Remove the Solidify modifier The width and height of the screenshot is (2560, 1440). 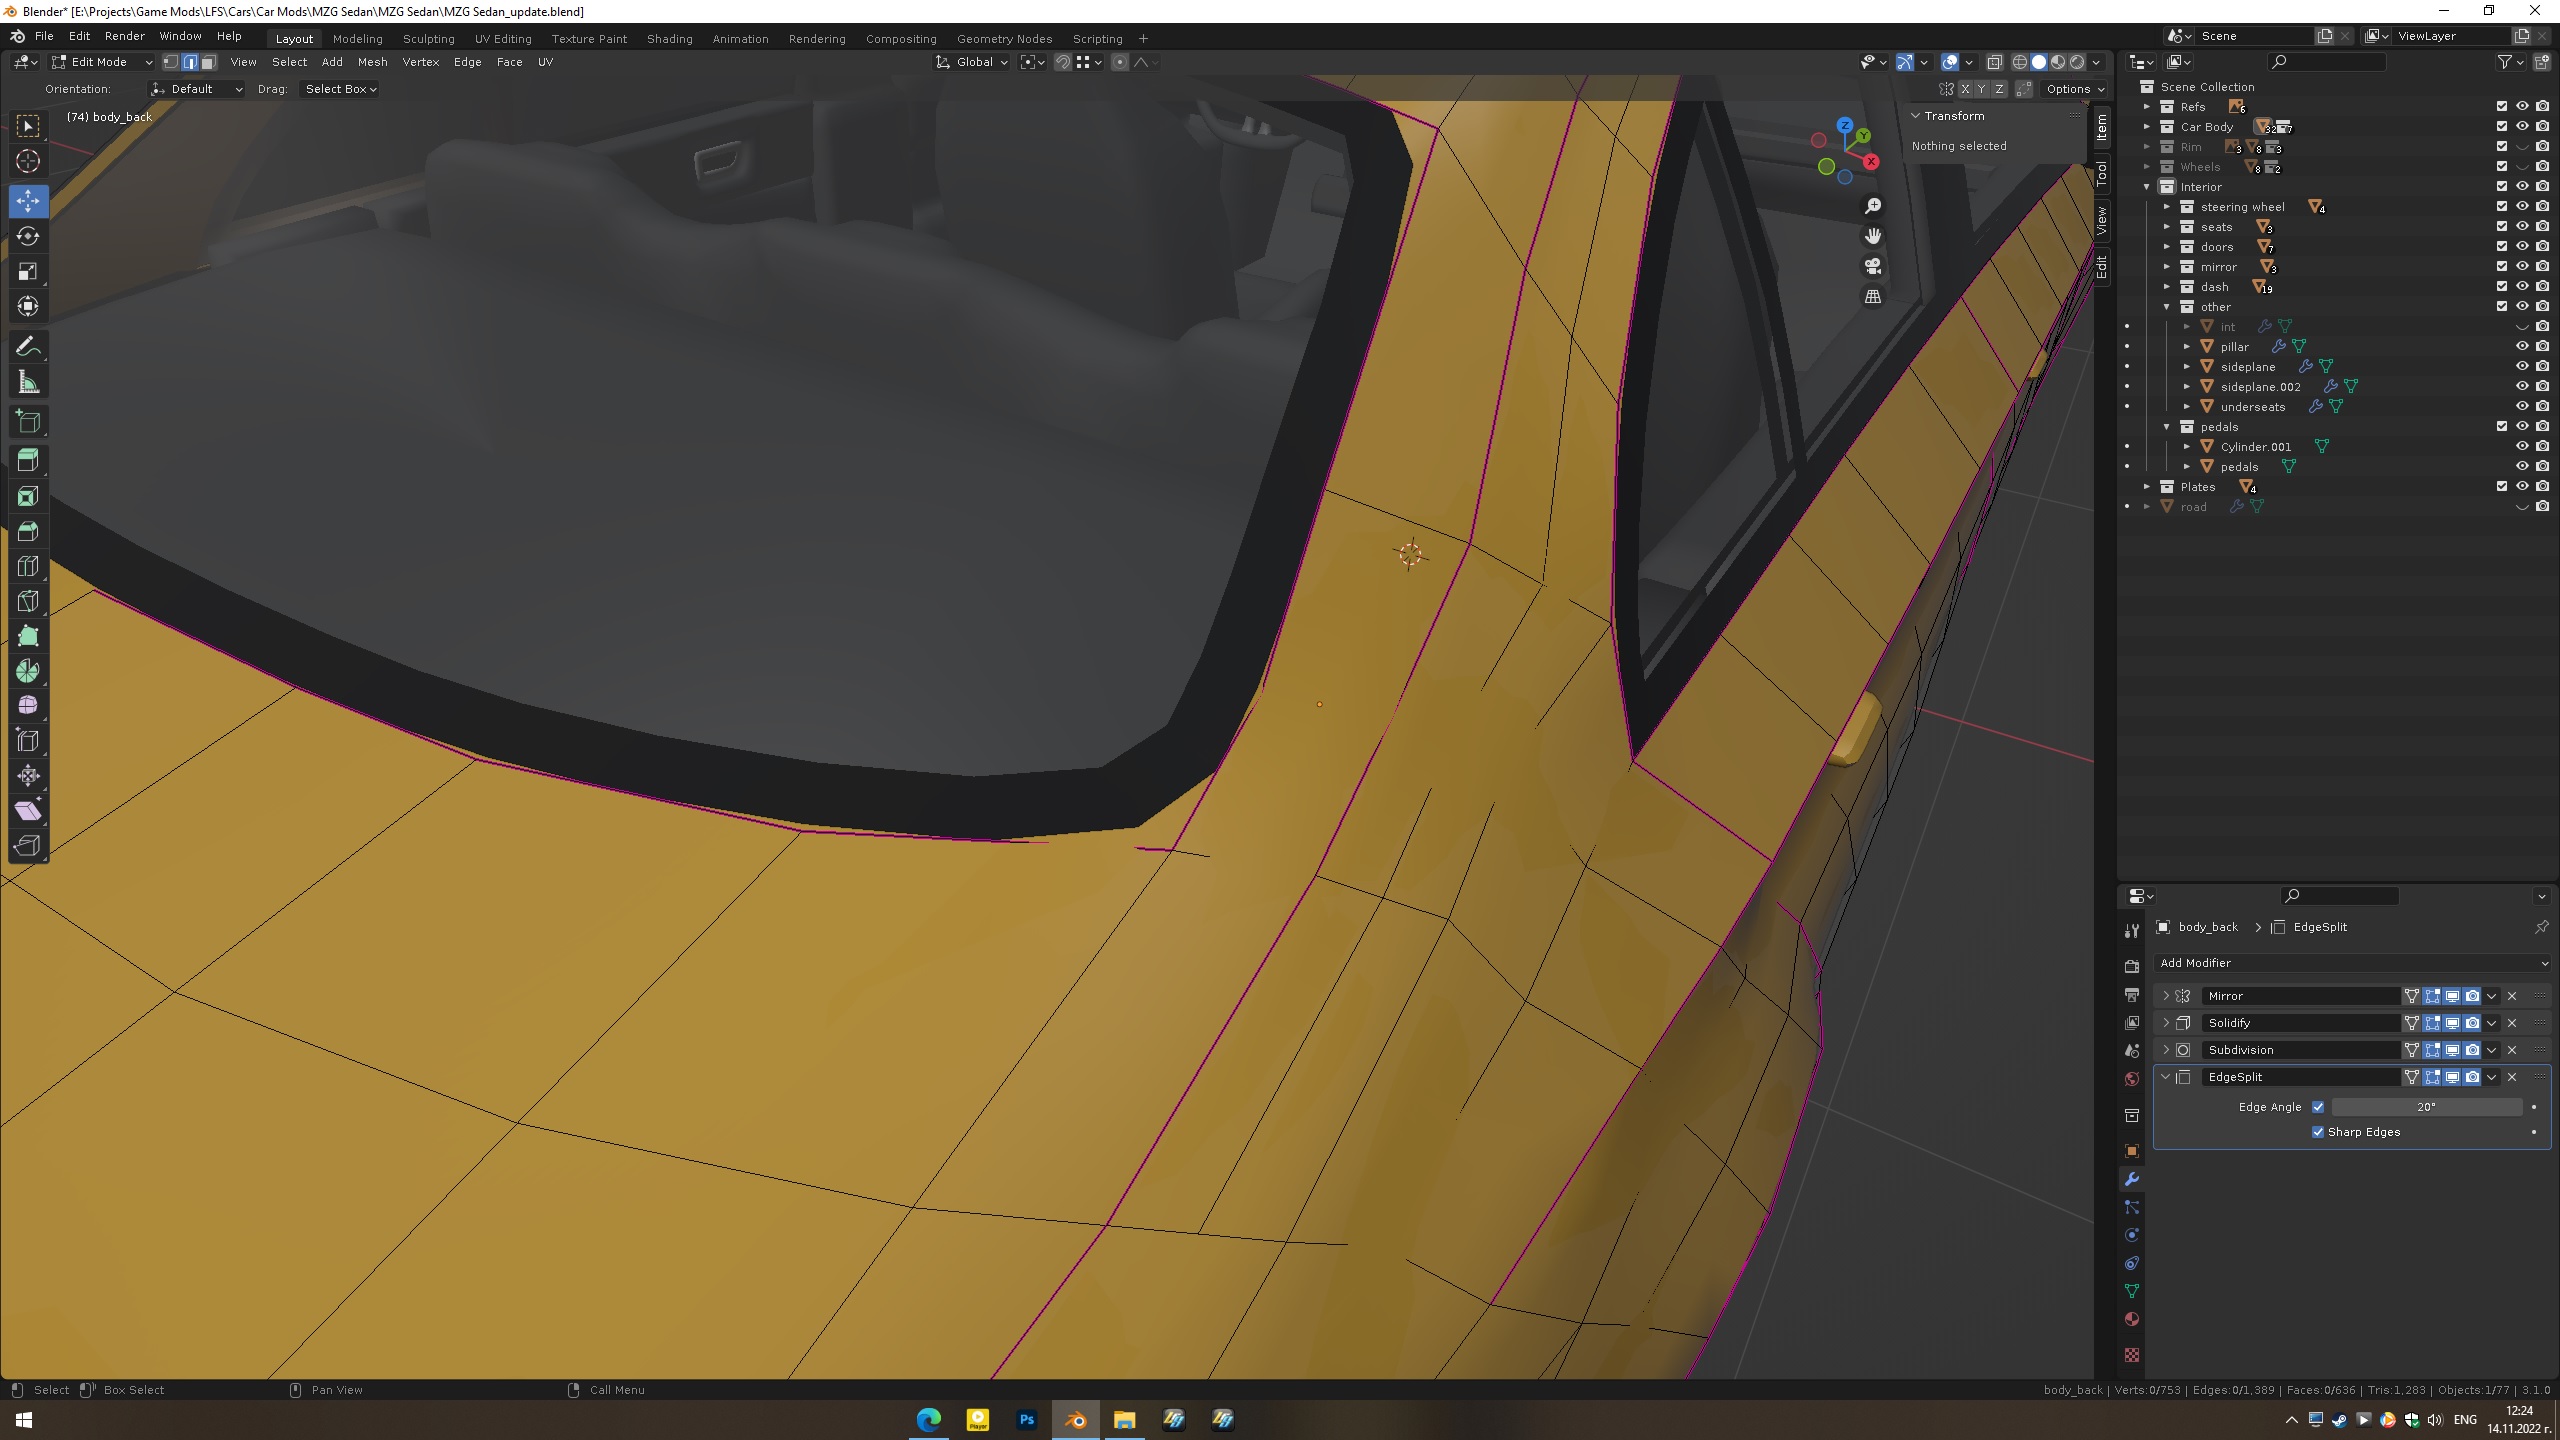[x=2512, y=1023]
